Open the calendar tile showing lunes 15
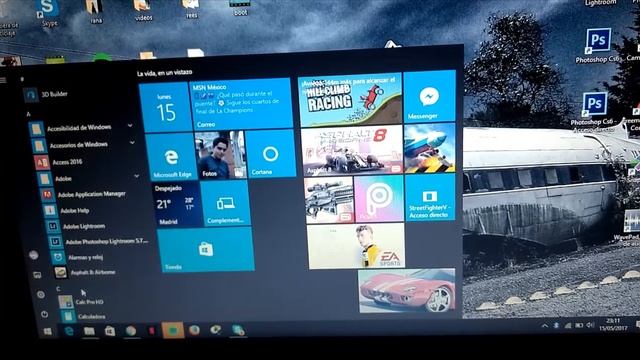 point(165,107)
